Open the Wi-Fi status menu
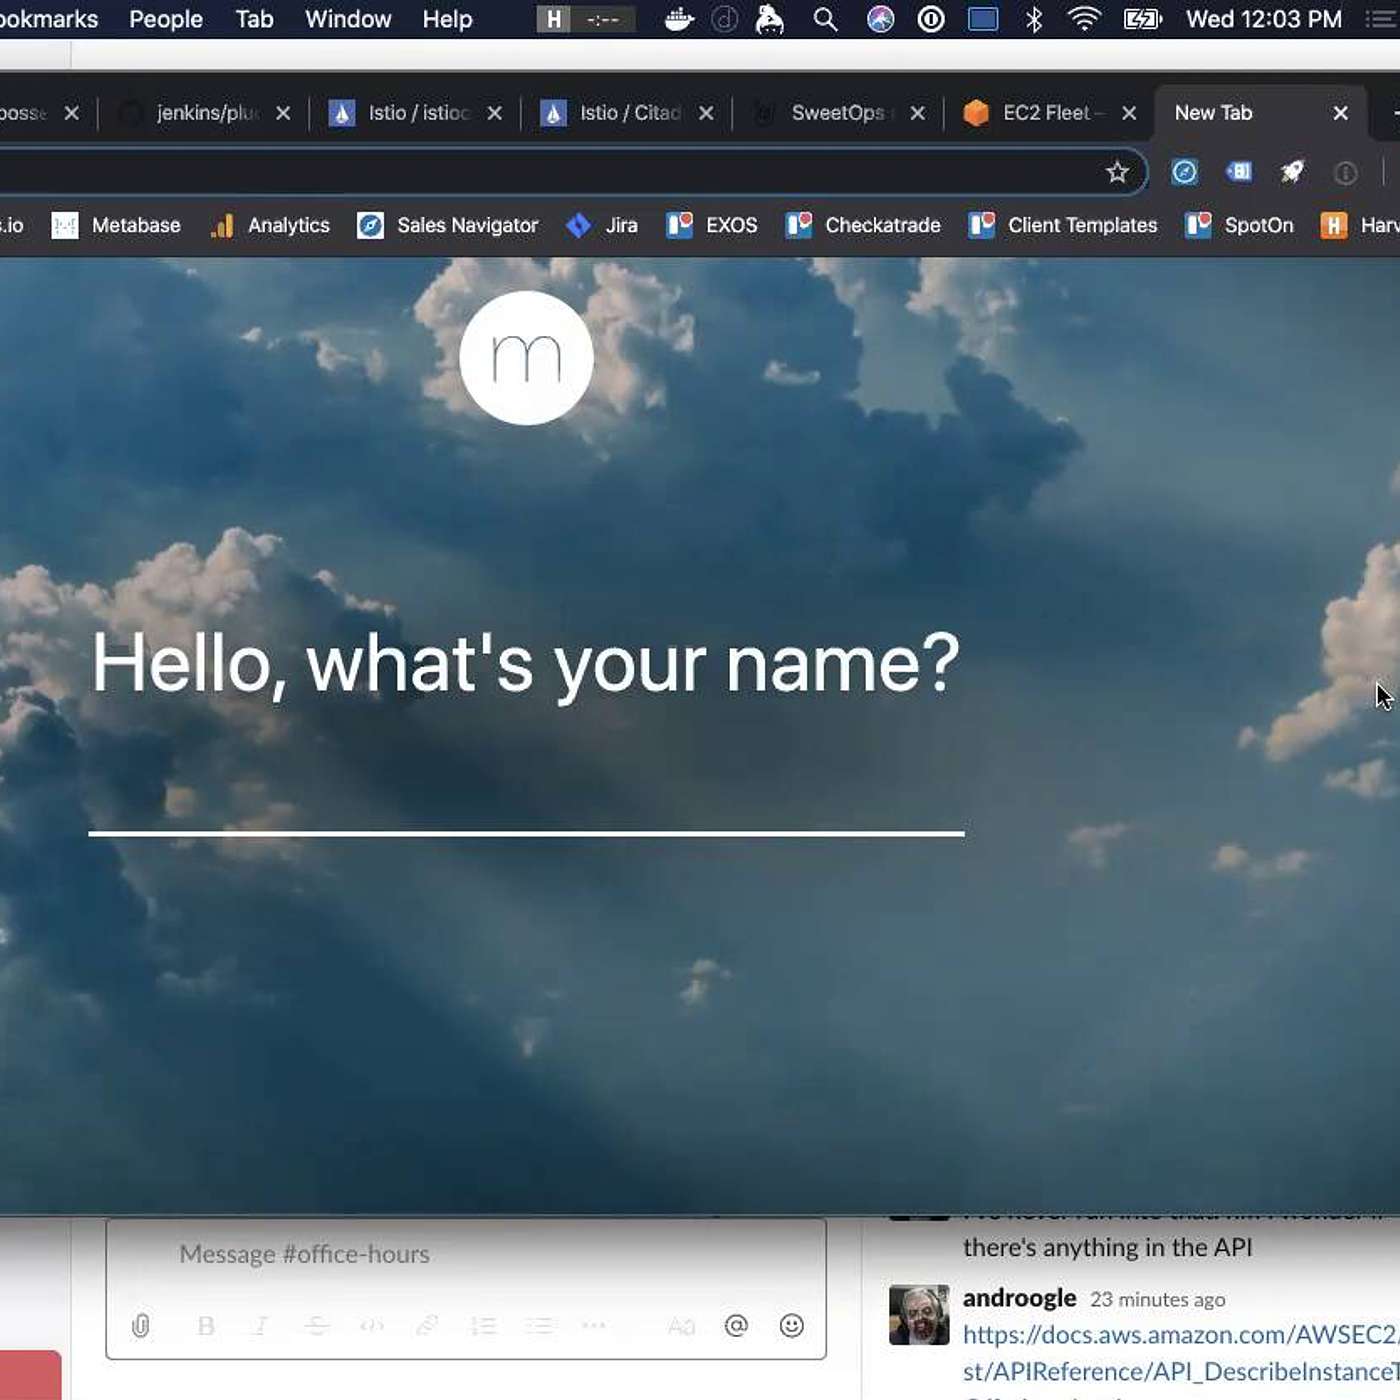 [1084, 19]
